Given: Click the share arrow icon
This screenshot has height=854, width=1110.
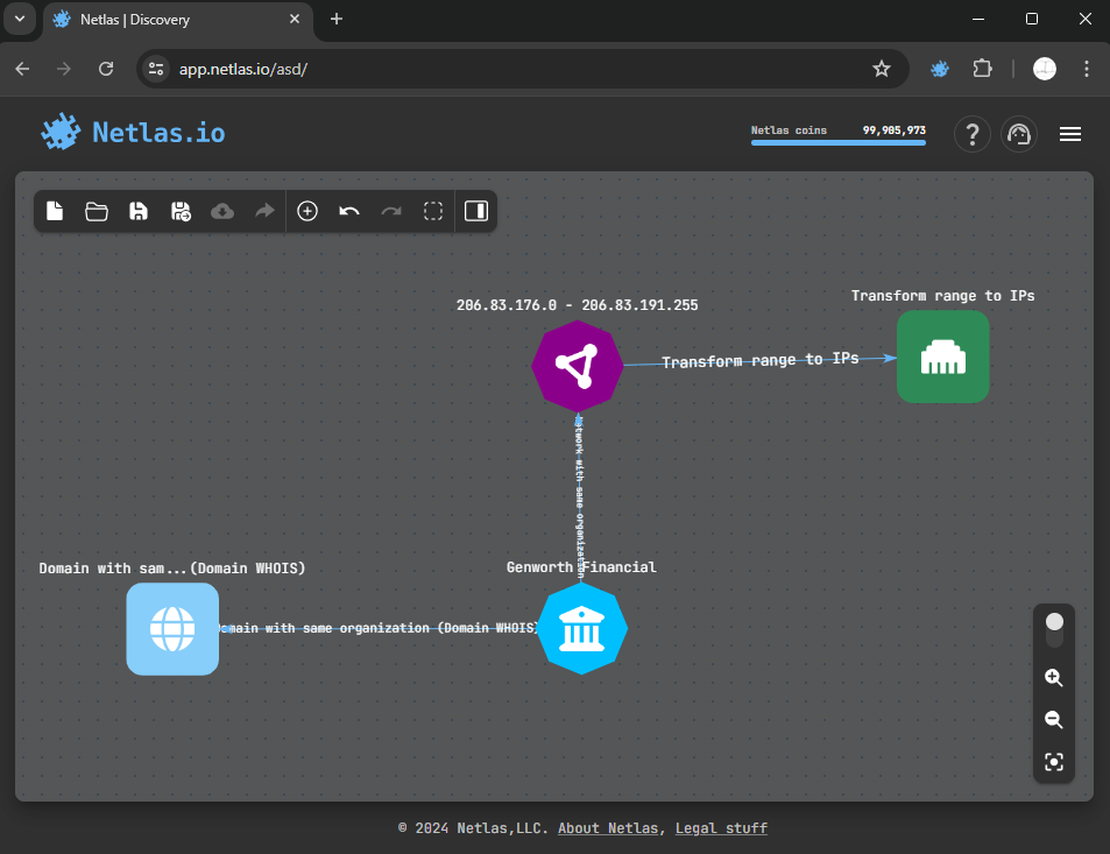Looking at the screenshot, I should (263, 211).
